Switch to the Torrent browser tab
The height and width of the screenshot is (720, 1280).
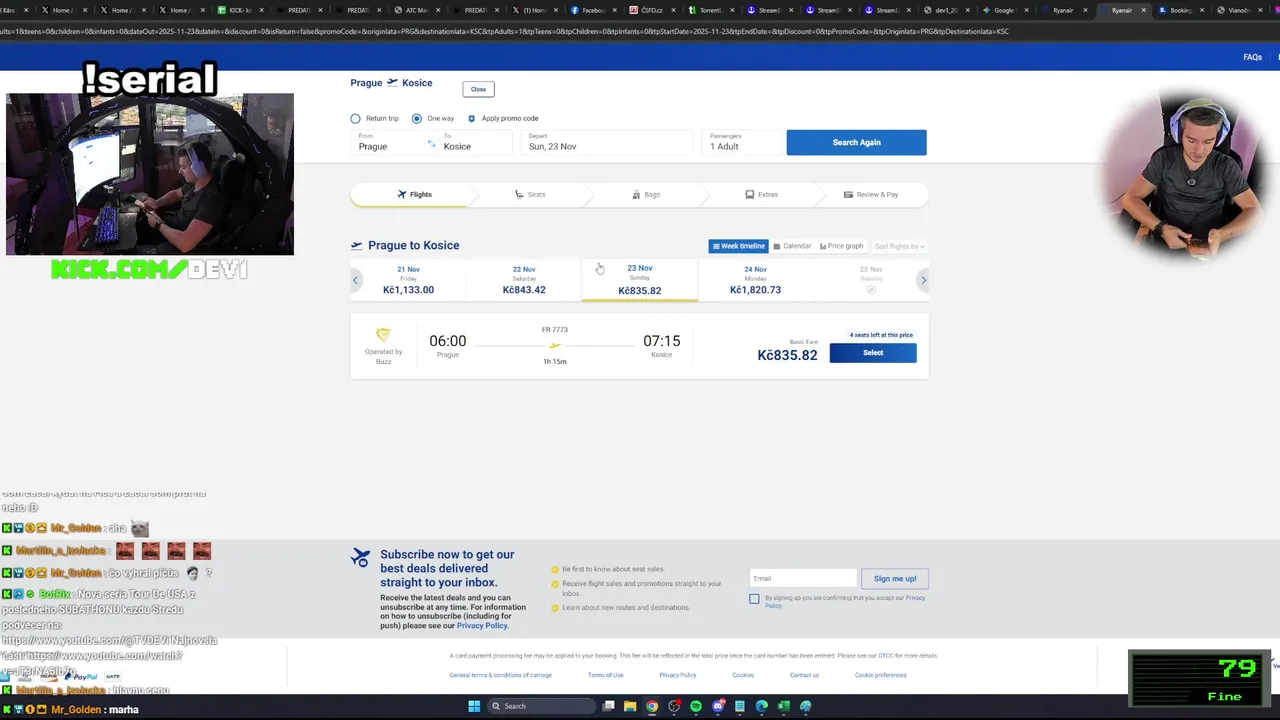click(712, 10)
